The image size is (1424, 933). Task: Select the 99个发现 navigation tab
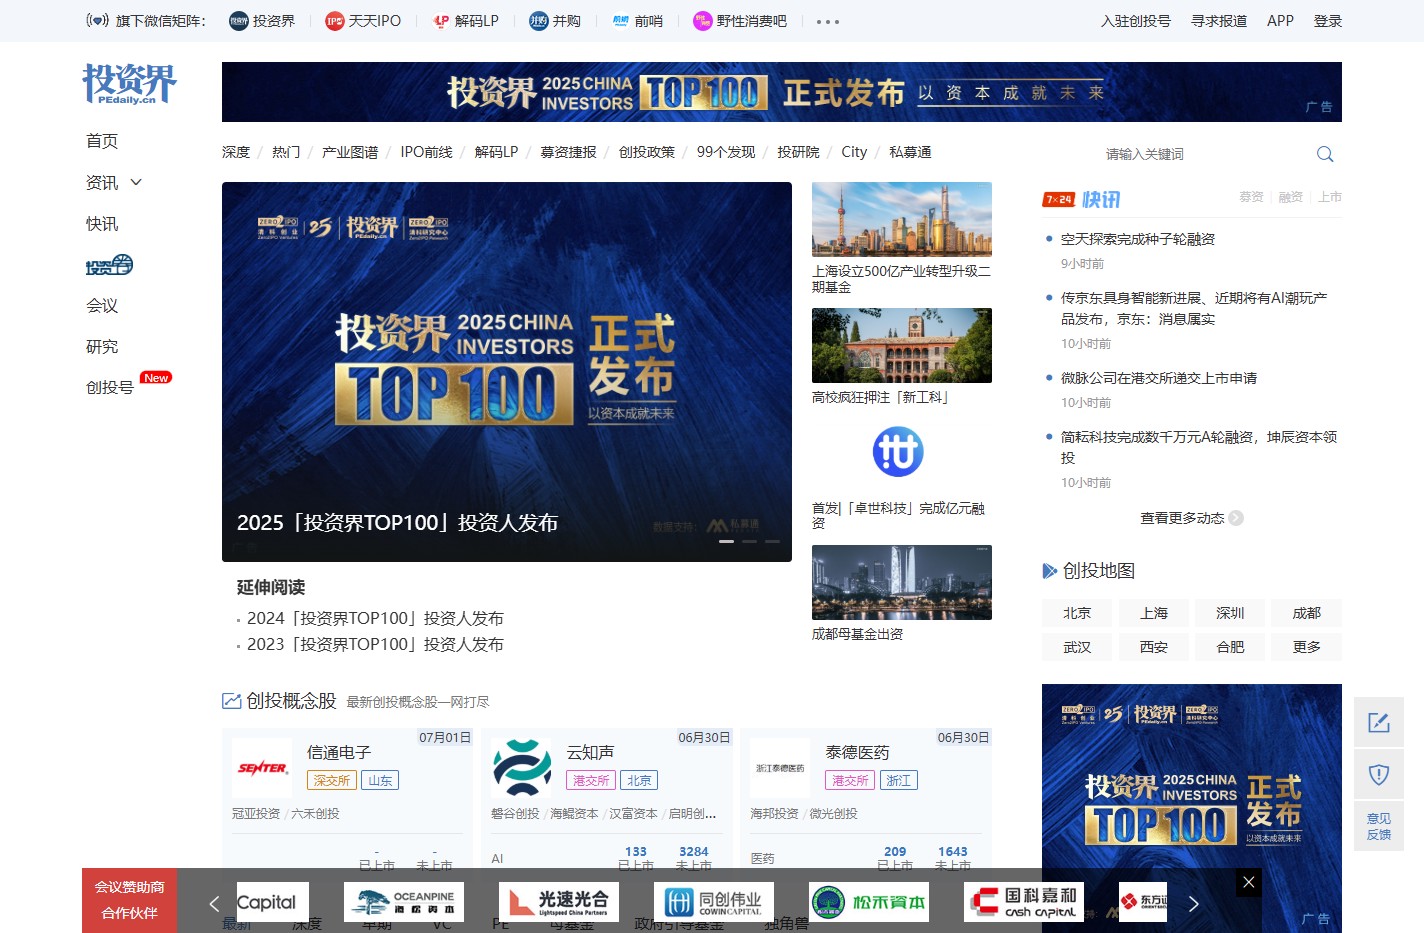(726, 152)
